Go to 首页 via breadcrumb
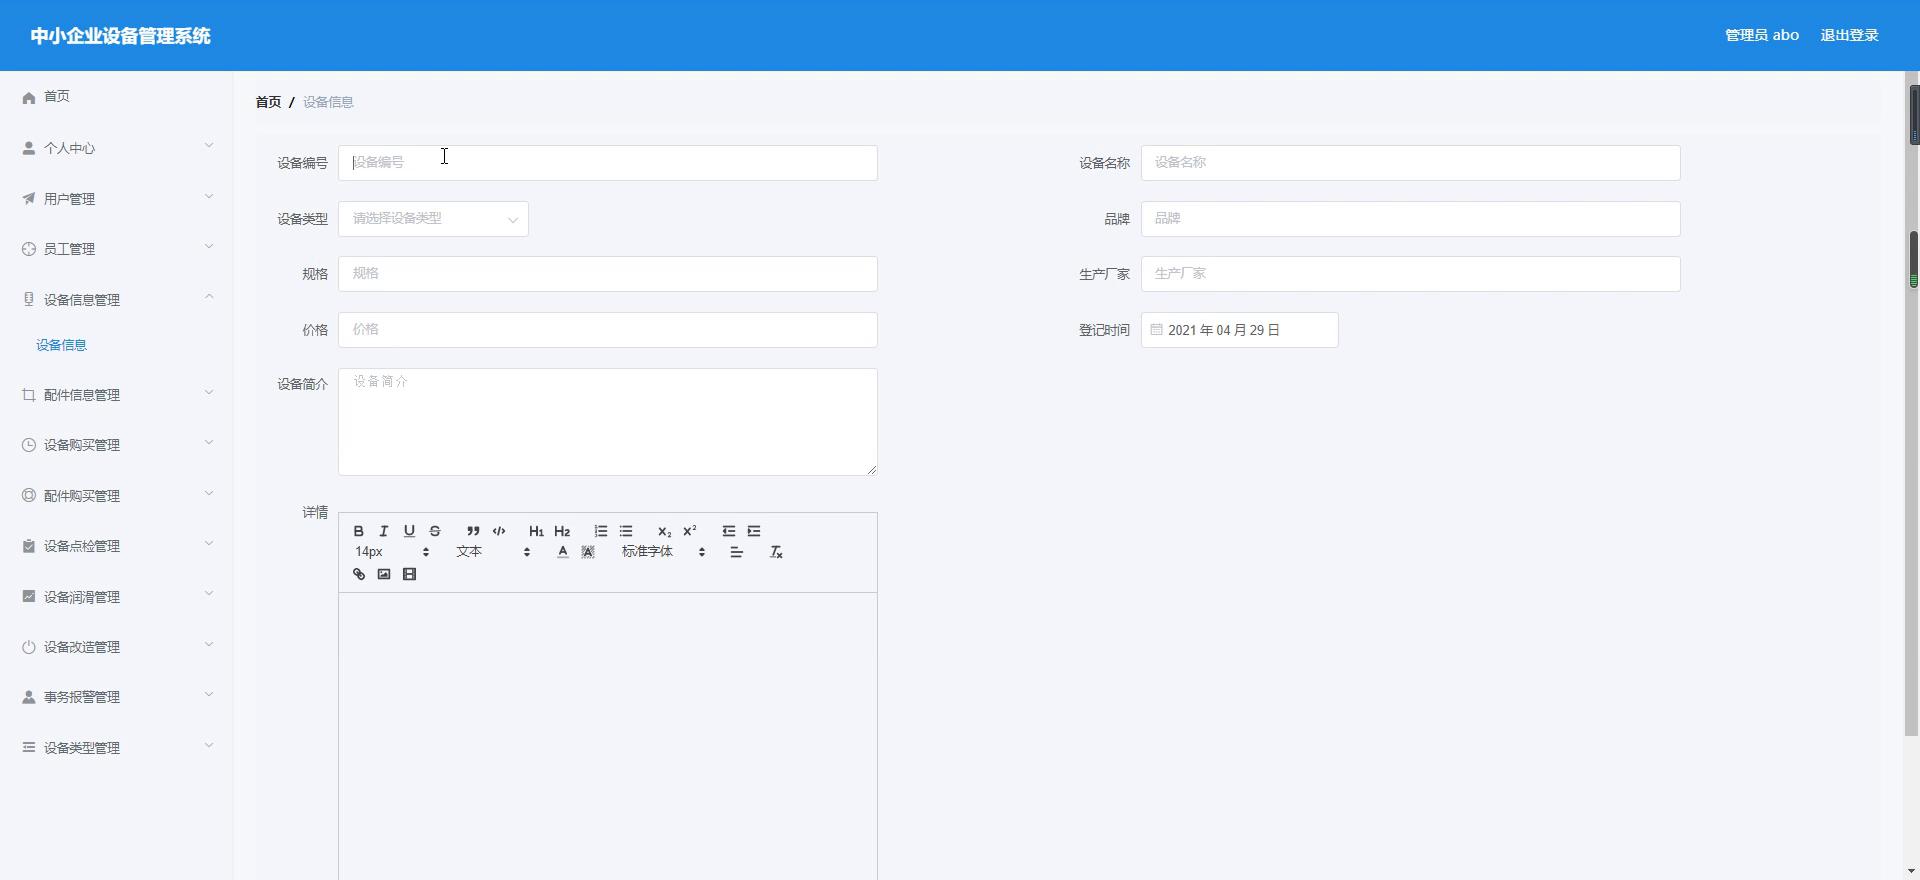Screen dimensions: 1920x880 coord(268,102)
